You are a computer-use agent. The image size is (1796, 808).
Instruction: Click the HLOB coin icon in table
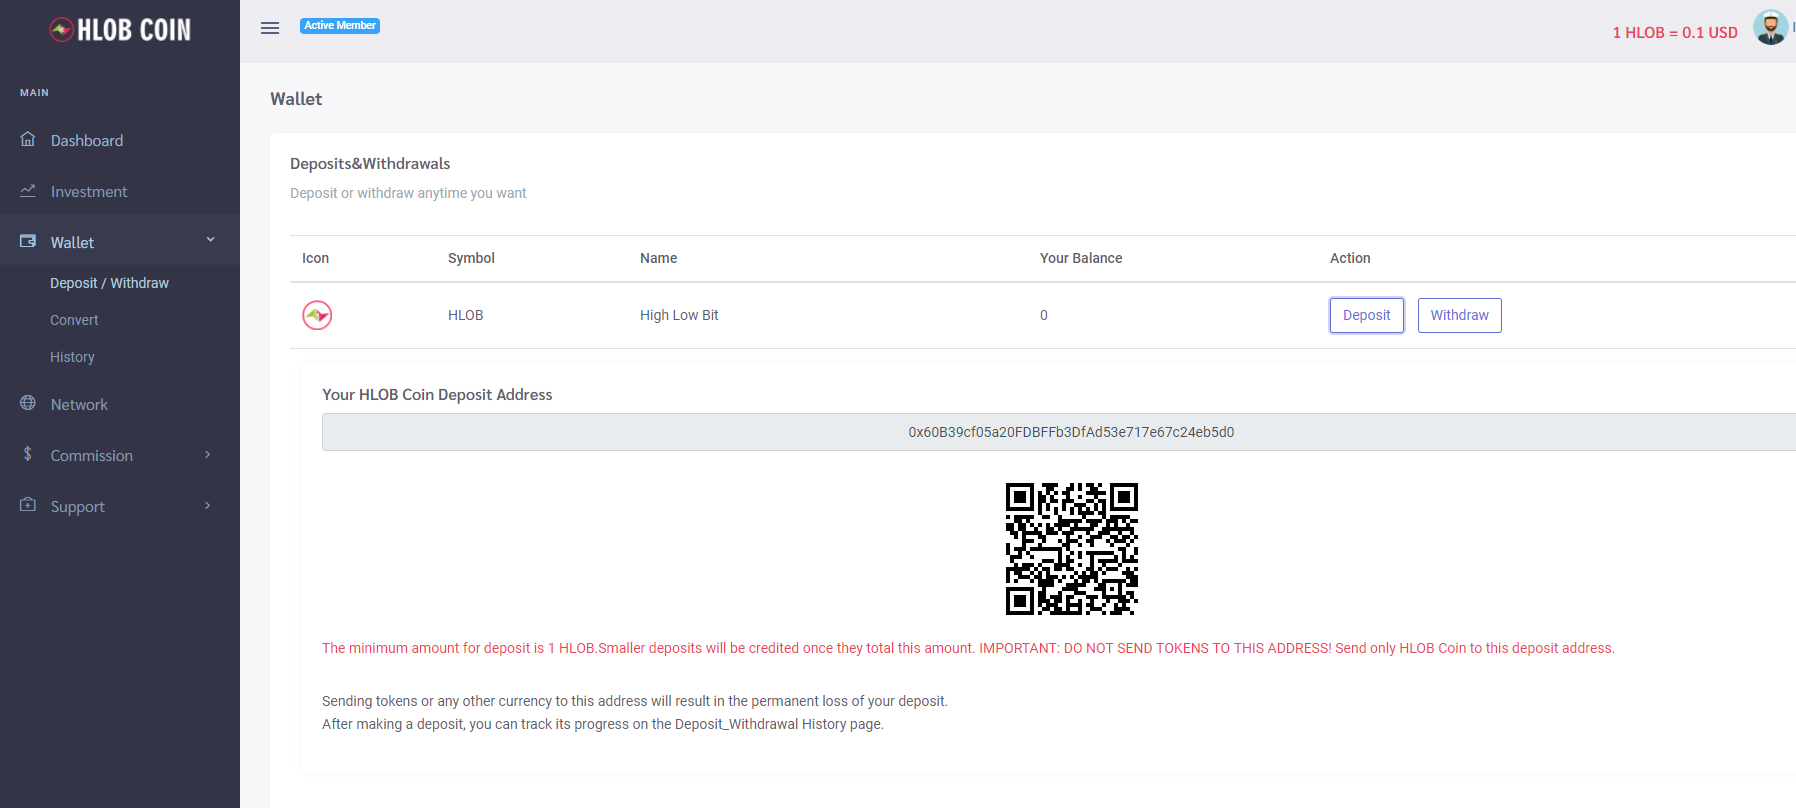(317, 315)
